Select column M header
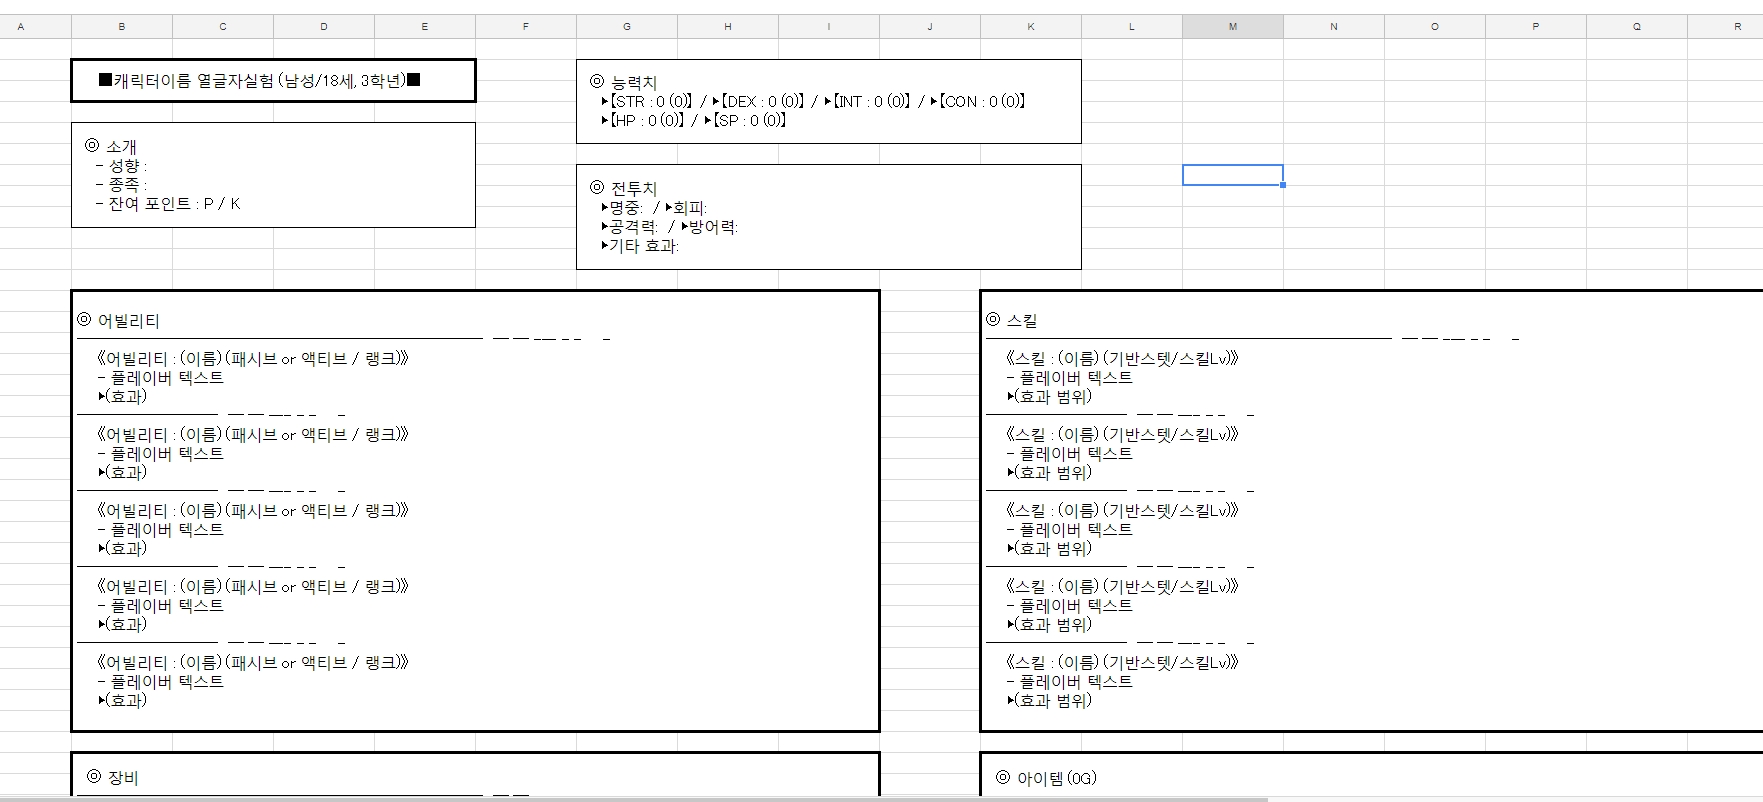Image resolution: width=1763 pixels, height=802 pixels. tap(1232, 27)
